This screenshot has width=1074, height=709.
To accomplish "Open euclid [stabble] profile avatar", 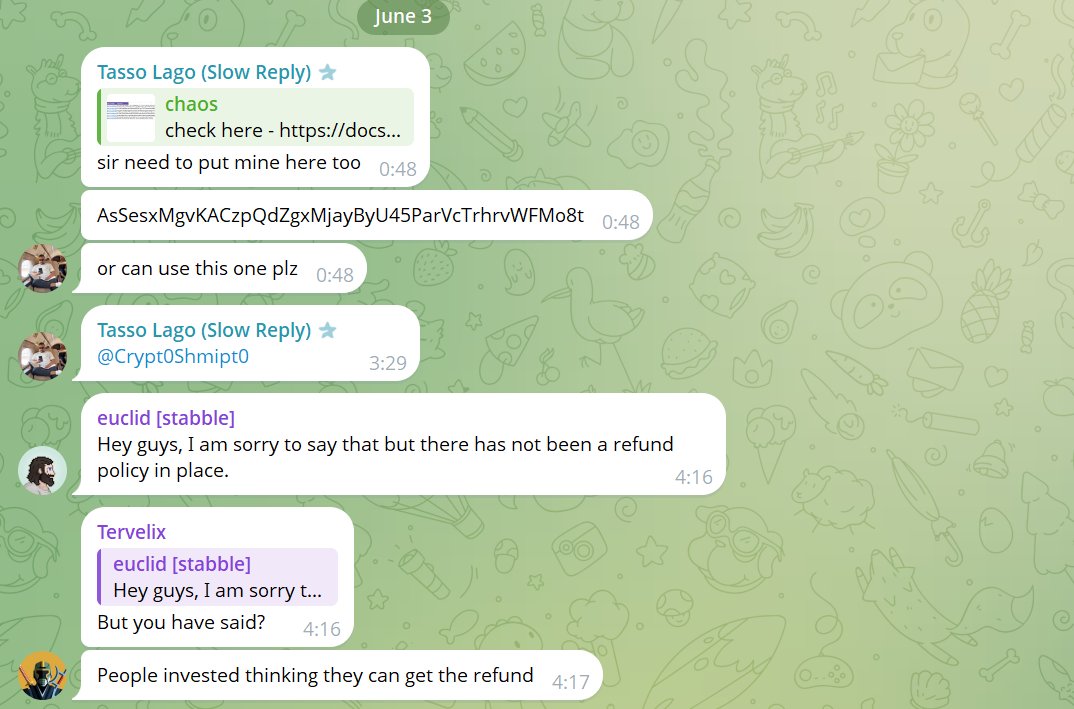I will [x=42, y=471].
